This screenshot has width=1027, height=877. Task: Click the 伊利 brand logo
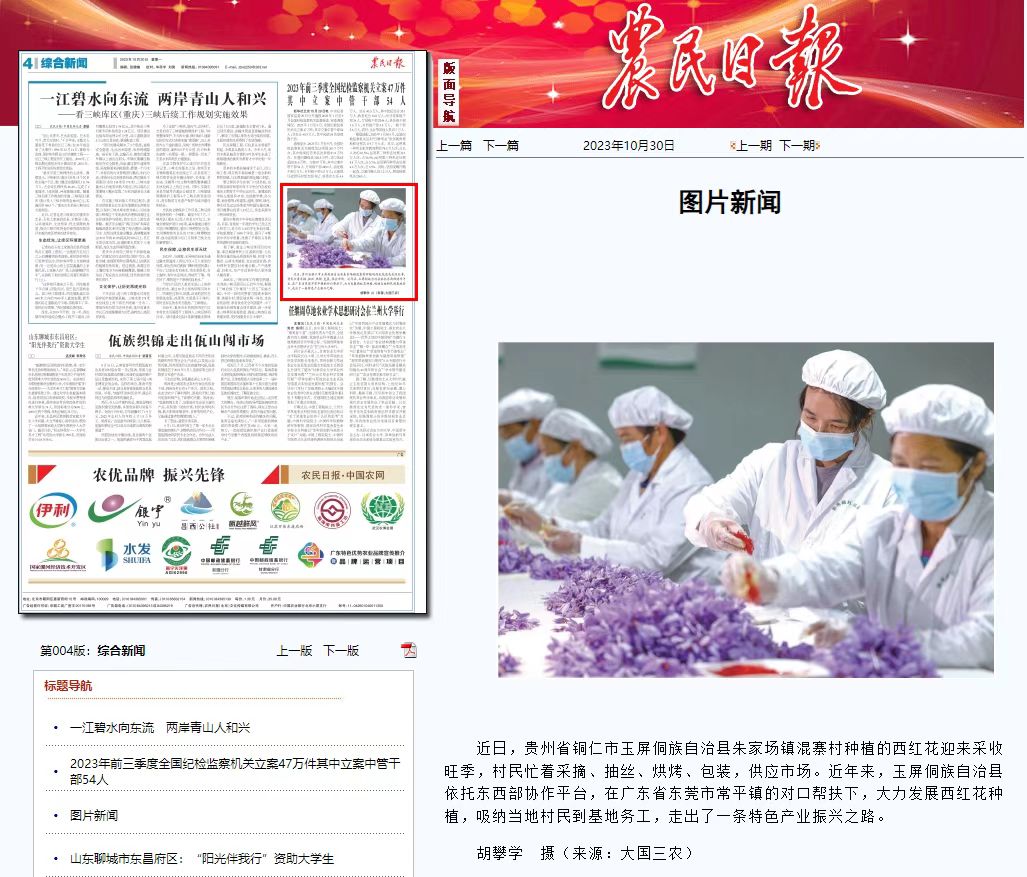52,509
